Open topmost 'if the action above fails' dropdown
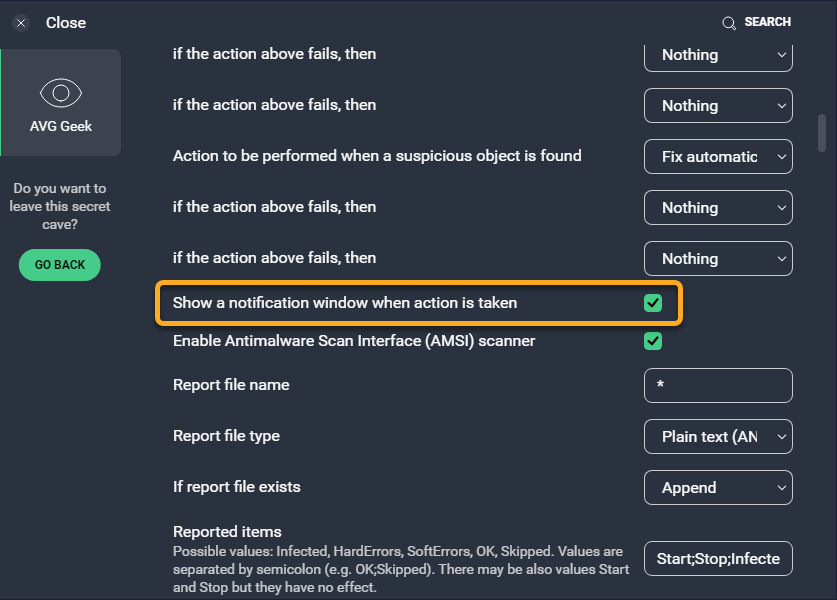The image size is (837, 600). coord(718,55)
